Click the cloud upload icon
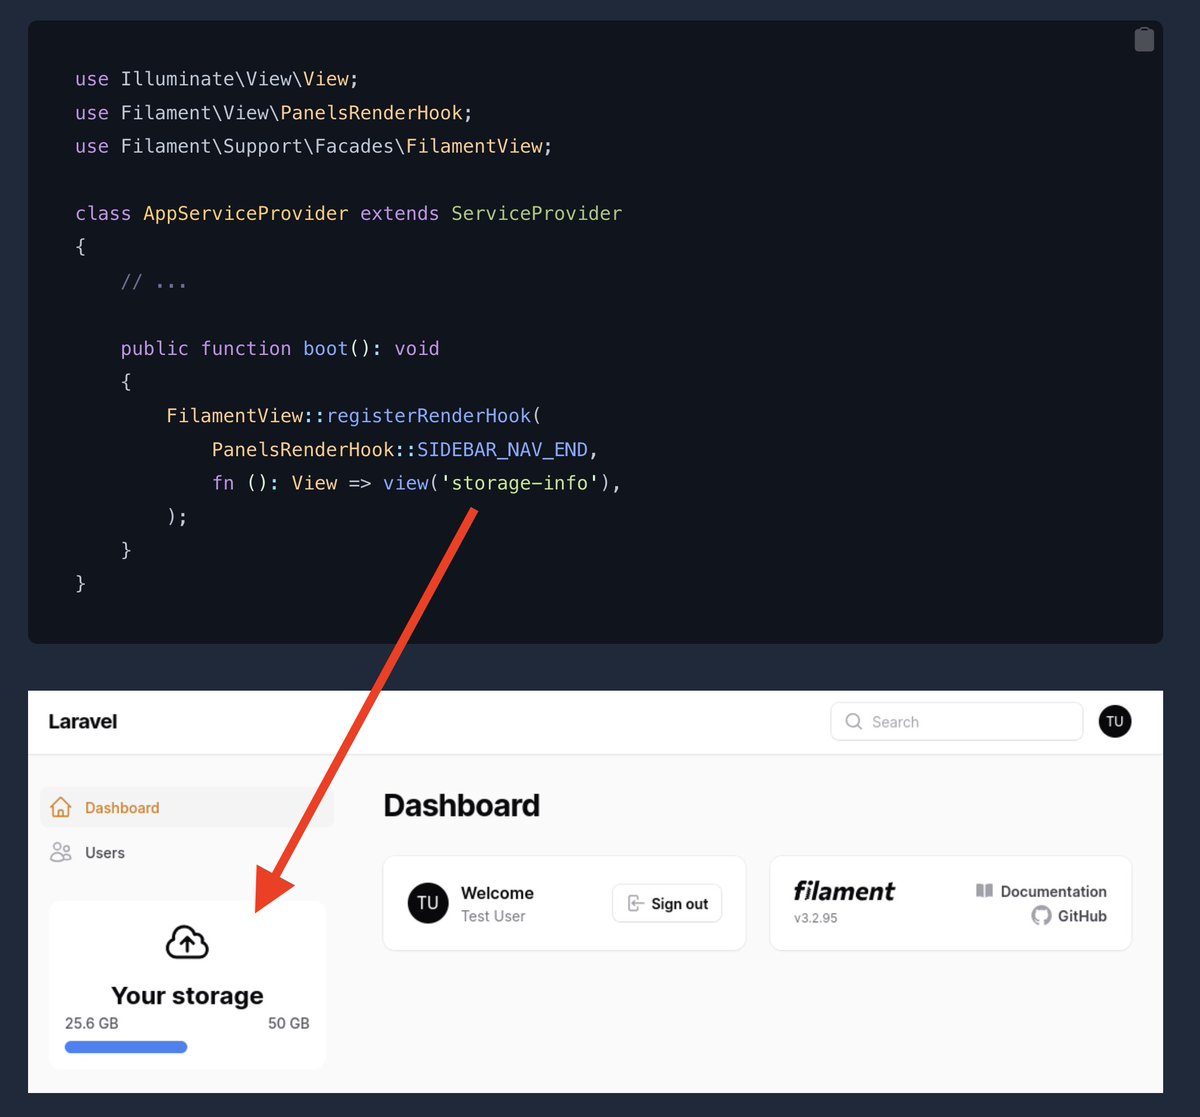 click(187, 942)
